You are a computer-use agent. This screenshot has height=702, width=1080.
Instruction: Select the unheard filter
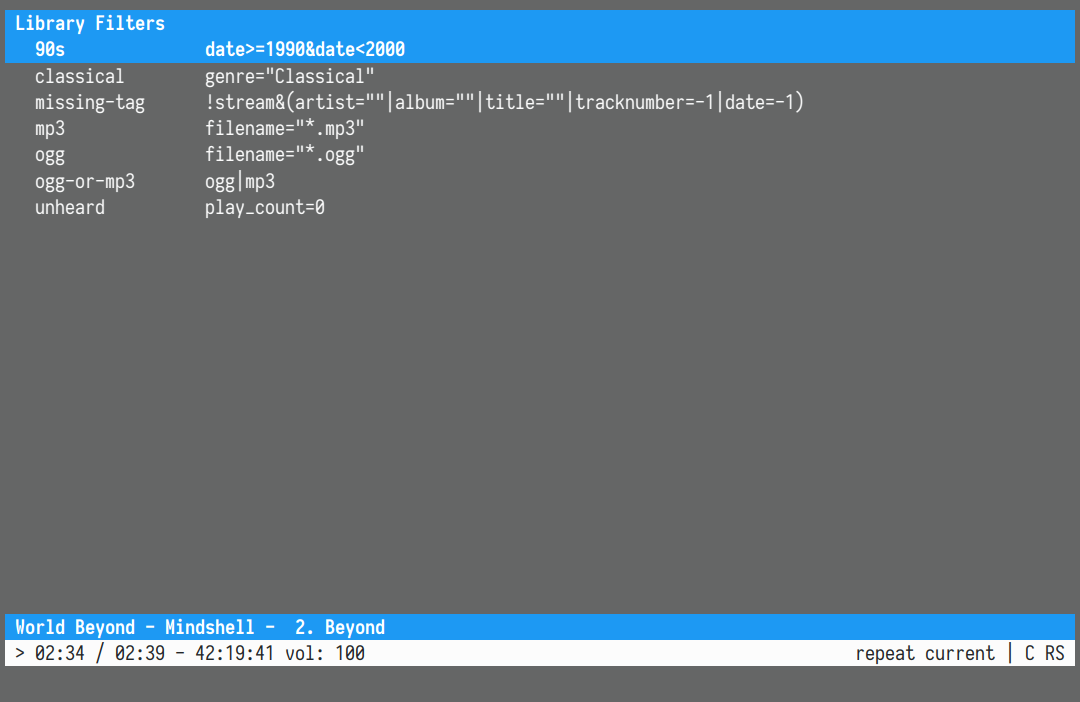pyautogui.click(x=69, y=208)
